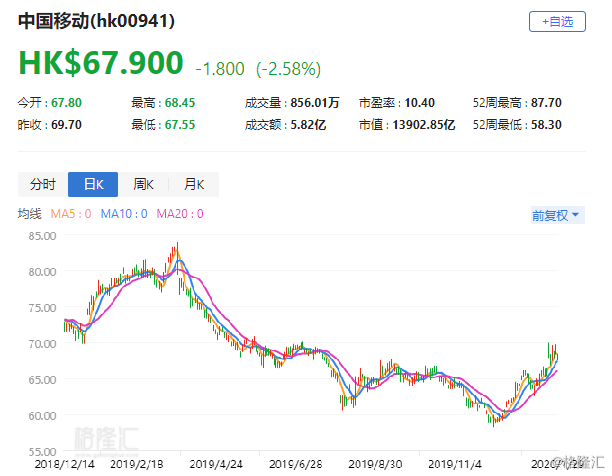
Task: Click the 2019/11/4 date label
Action: coord(455,464)
